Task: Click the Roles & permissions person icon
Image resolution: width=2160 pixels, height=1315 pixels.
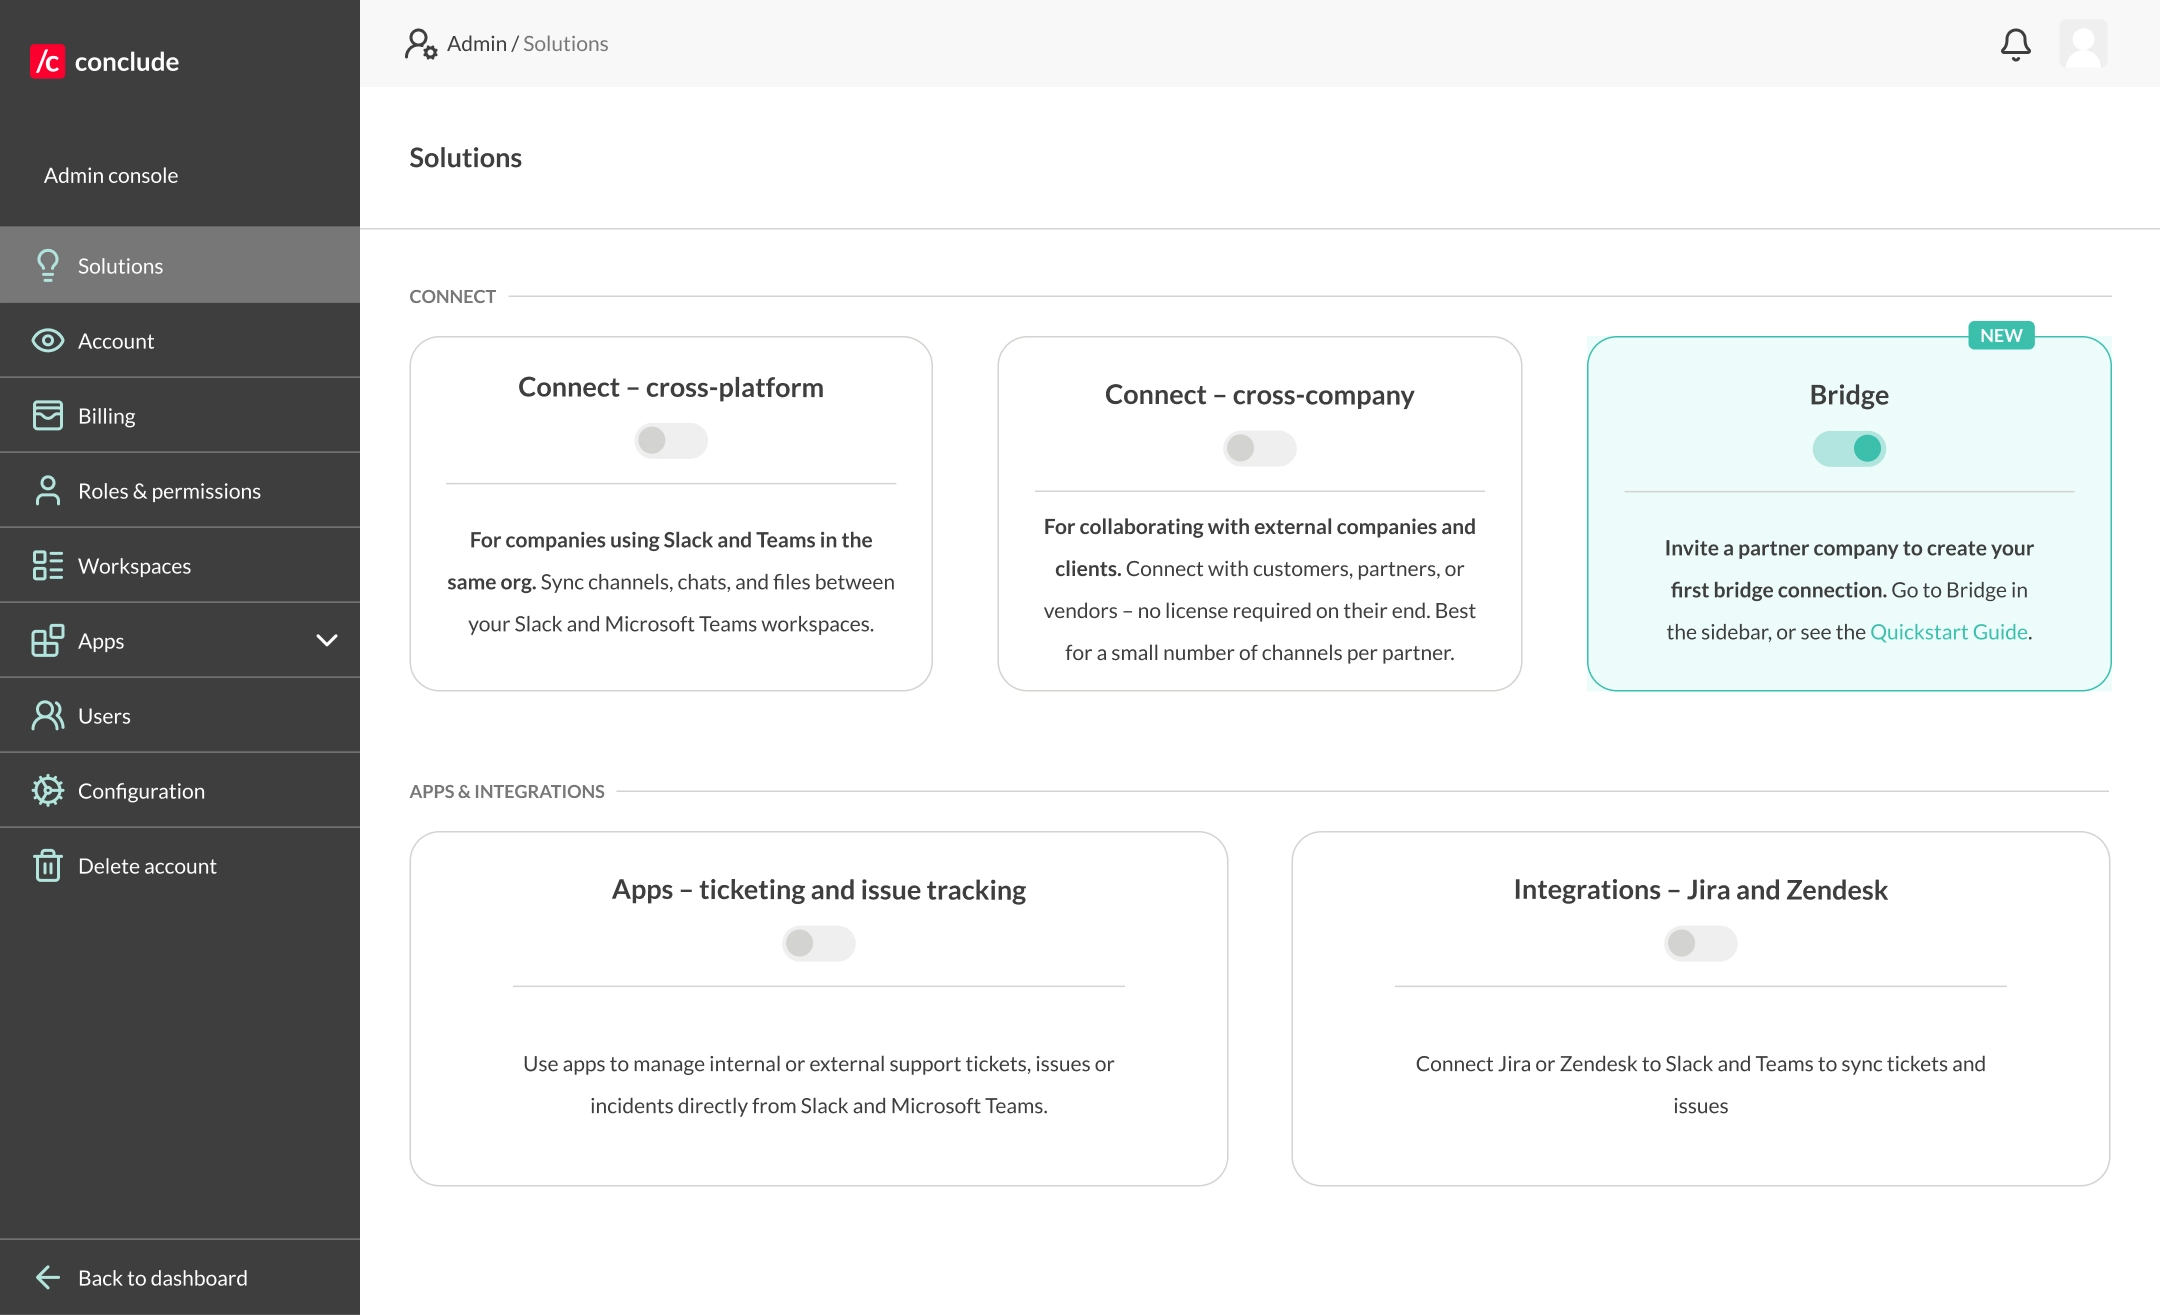Action: pos(47,490)
